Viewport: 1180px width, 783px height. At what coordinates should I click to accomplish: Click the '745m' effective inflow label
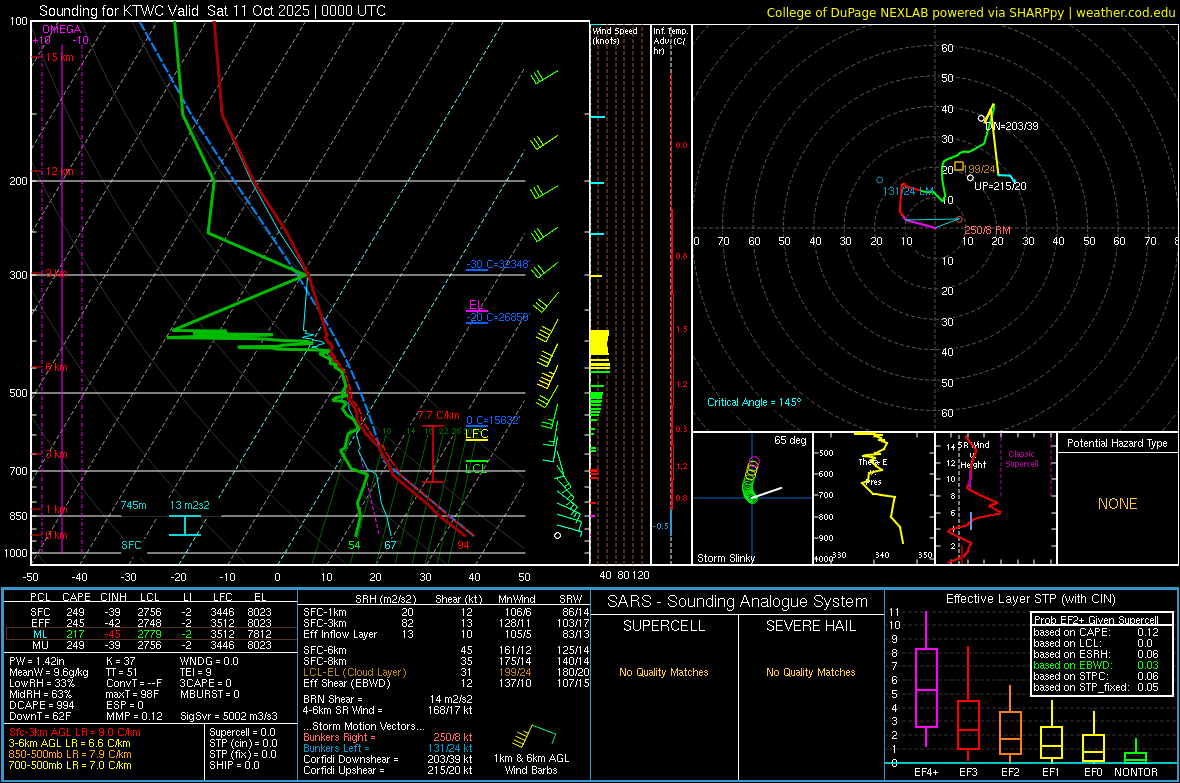coord(133,505)
